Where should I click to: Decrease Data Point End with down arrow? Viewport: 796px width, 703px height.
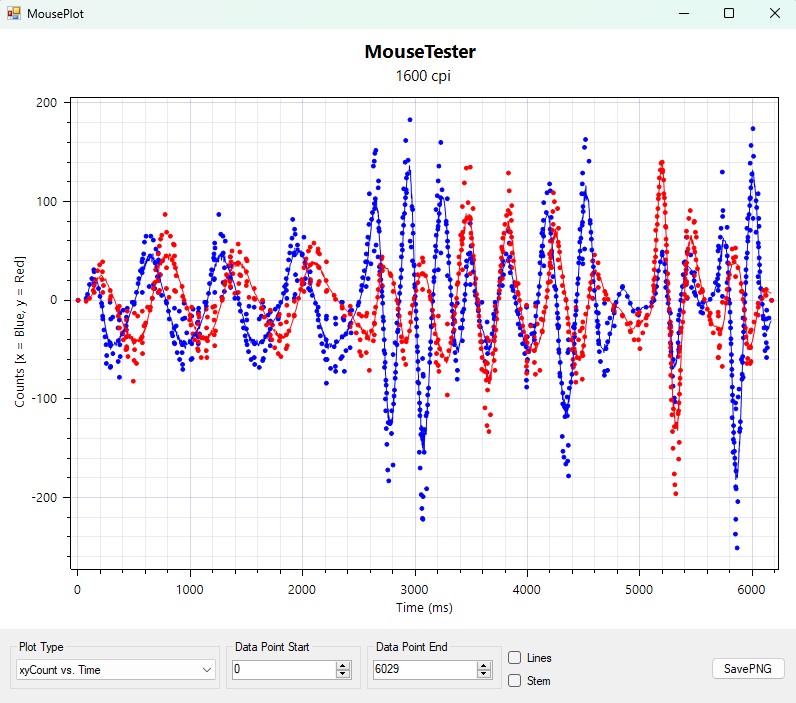tap(484, 674)
